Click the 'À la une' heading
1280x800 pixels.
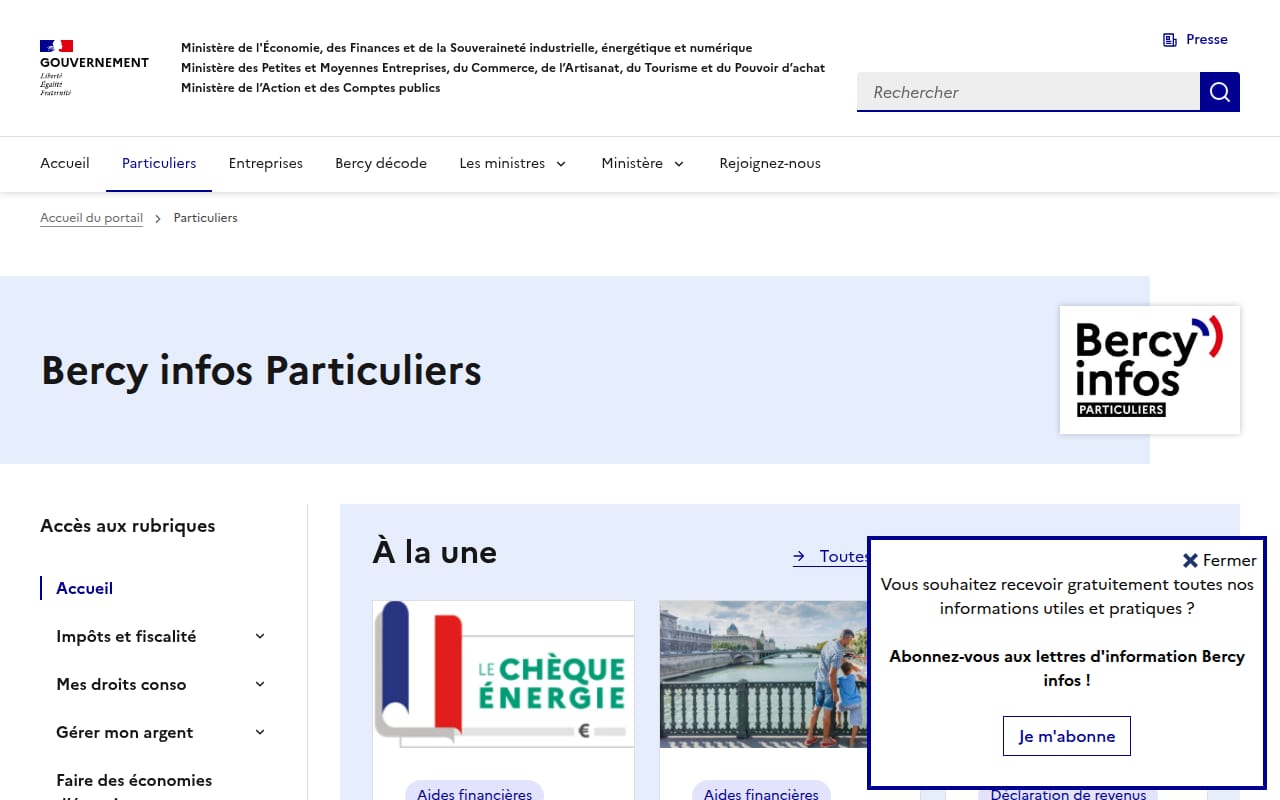click(x=435, y=552)
